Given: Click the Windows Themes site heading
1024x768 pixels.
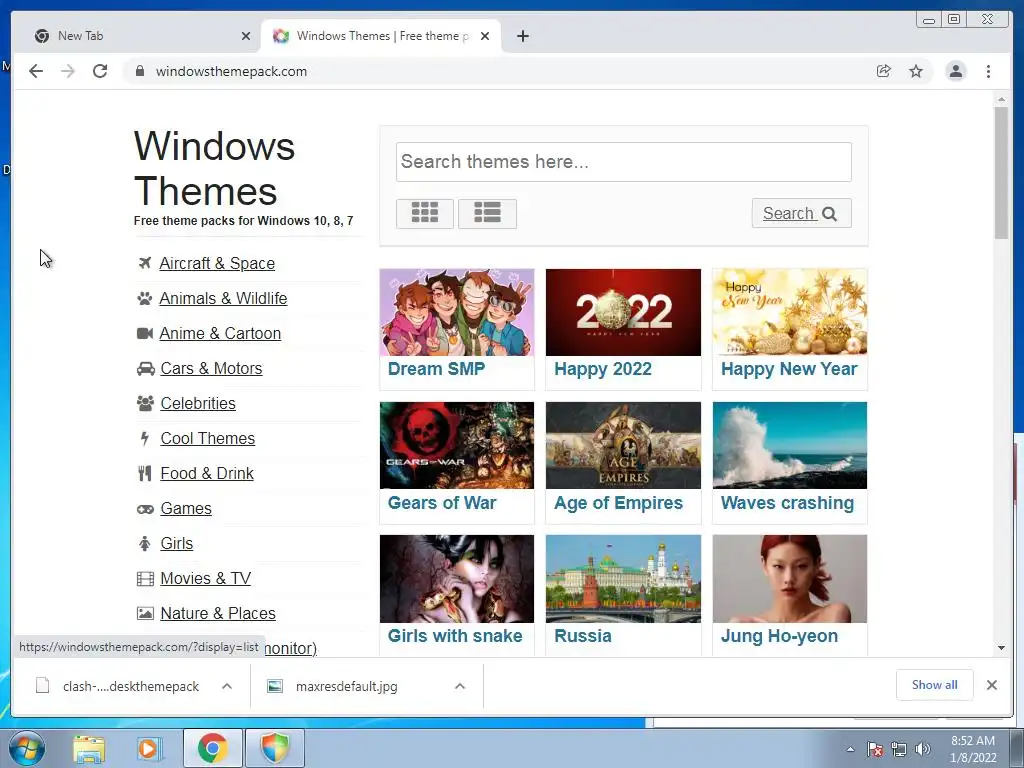Looking at the screenshot, I should click(214, 168).
